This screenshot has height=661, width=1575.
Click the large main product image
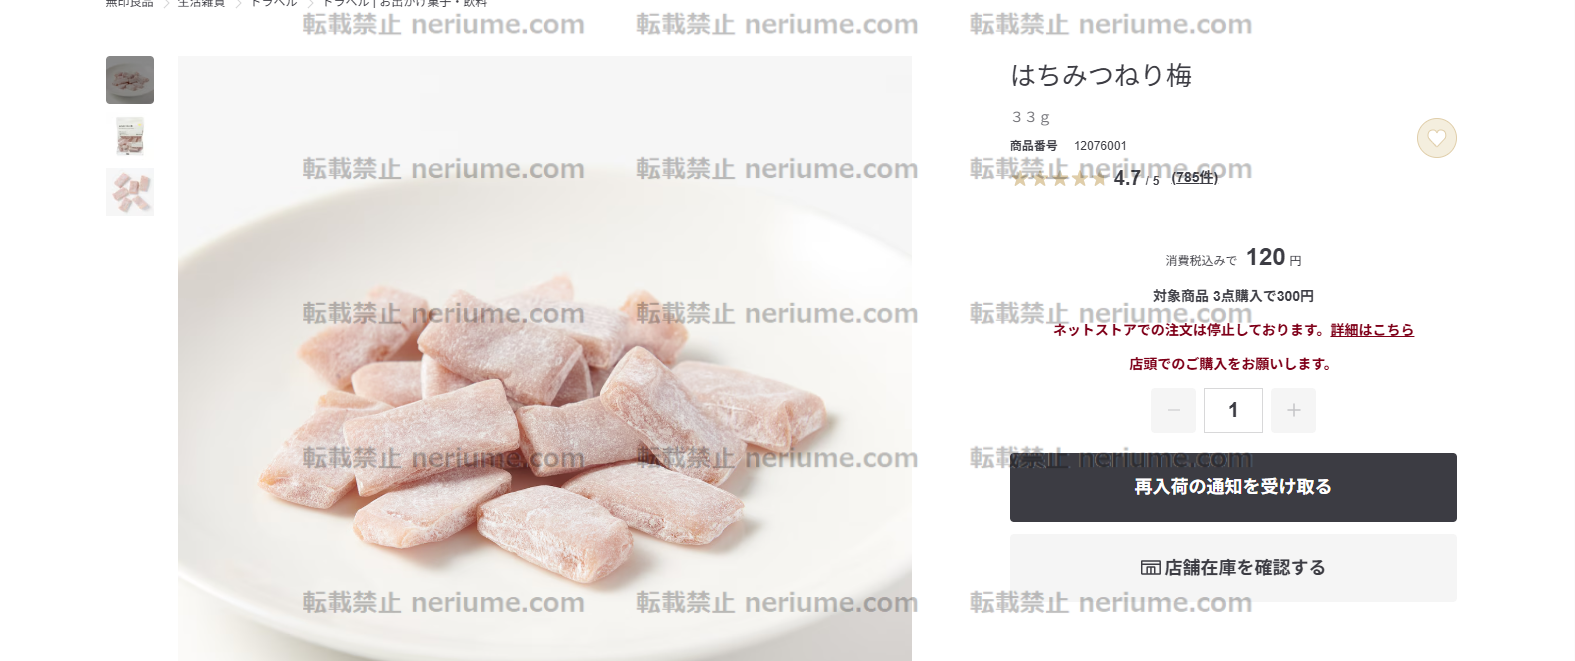tap(545, 358)
